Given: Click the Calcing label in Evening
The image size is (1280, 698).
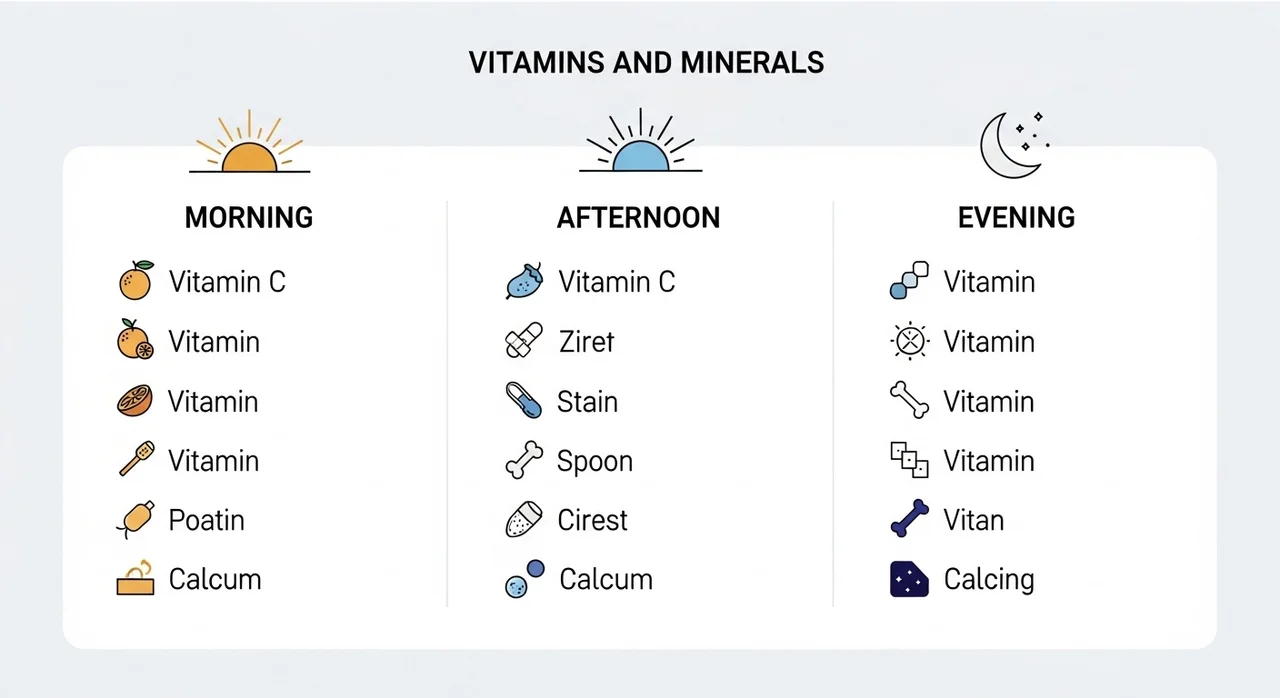Looking at the screenshot, I should tap(988, 580).
